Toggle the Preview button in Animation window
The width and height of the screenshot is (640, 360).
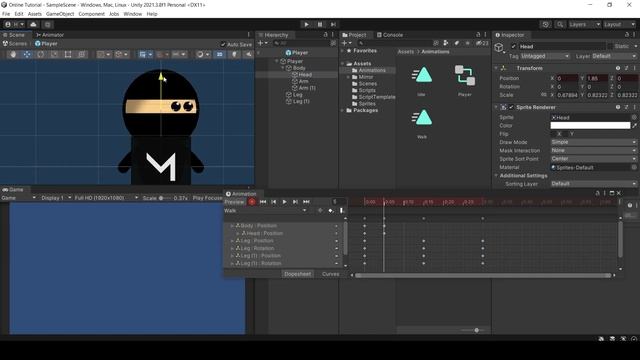(234, 202)
